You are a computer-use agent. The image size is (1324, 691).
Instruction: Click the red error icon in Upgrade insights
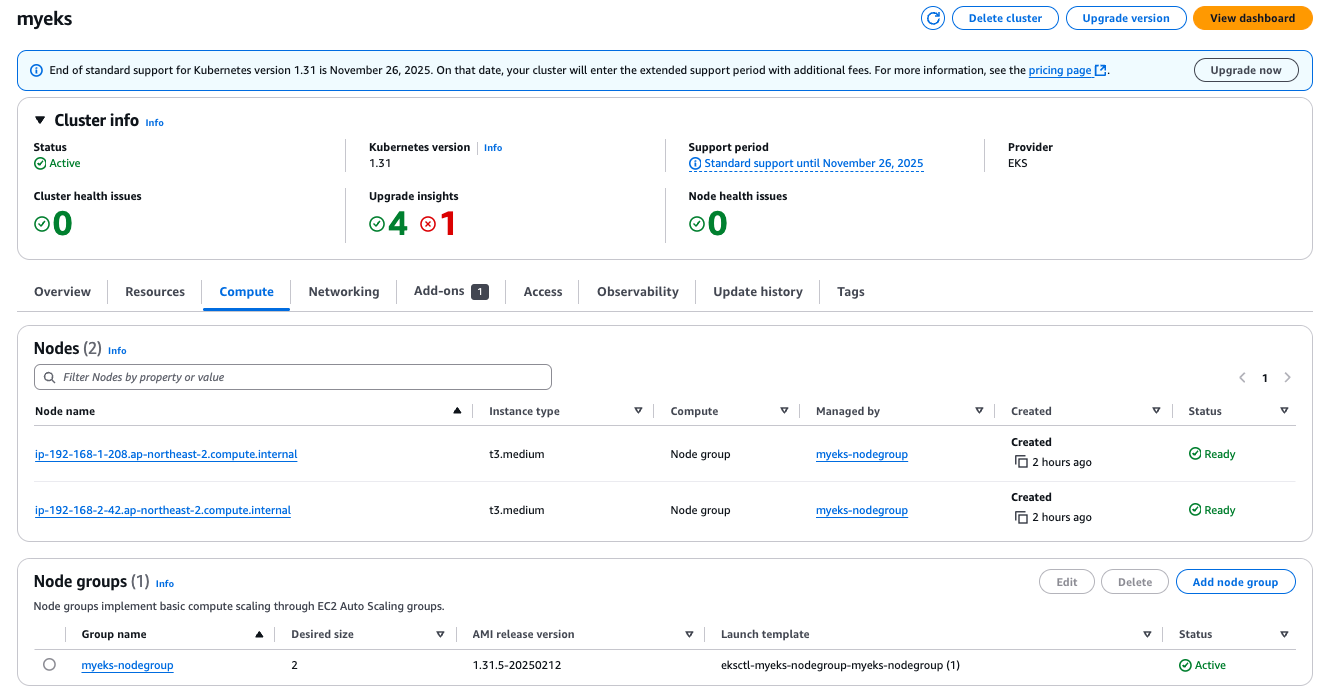(x=428, y=224)
